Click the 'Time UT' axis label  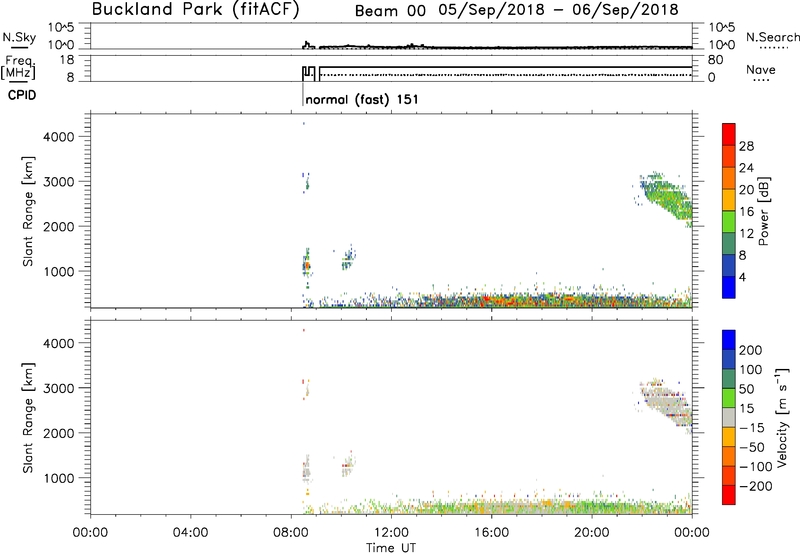391,548
